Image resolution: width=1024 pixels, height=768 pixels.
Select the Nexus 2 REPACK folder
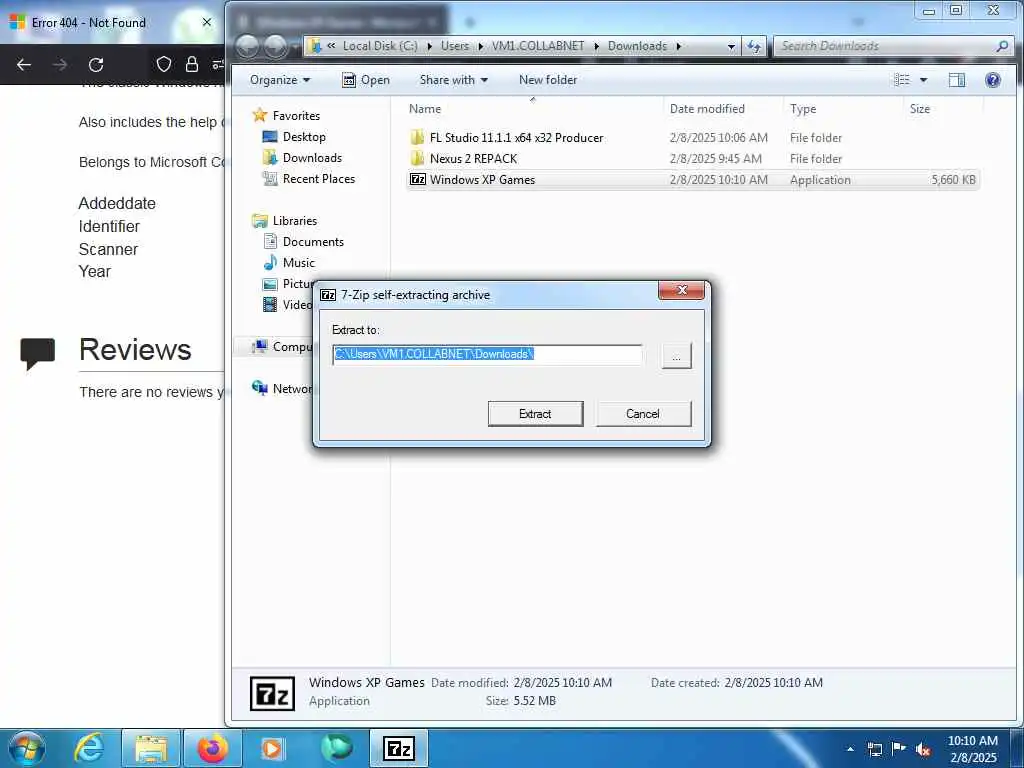[473, 159]
